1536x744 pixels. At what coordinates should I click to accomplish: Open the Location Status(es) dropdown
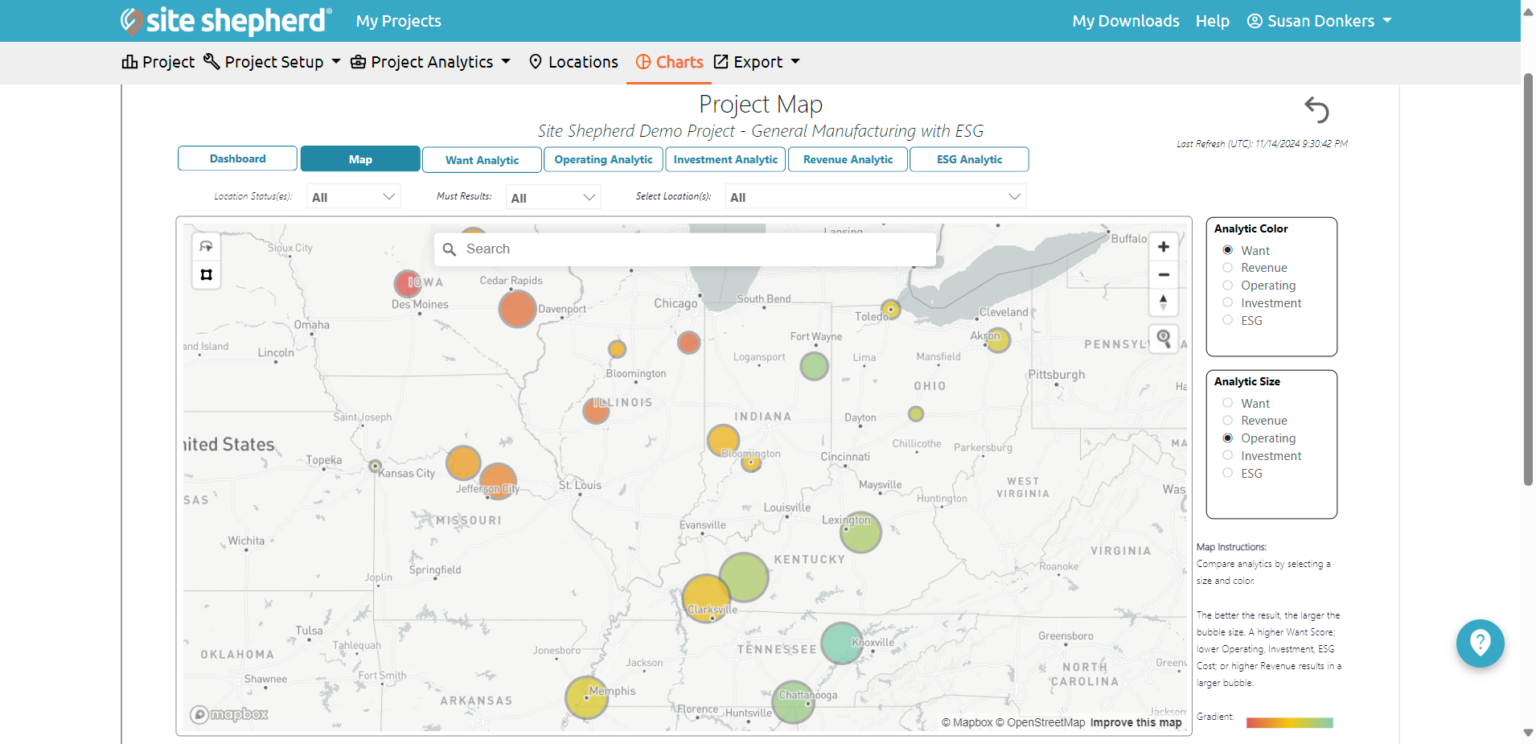pos(353,197)
